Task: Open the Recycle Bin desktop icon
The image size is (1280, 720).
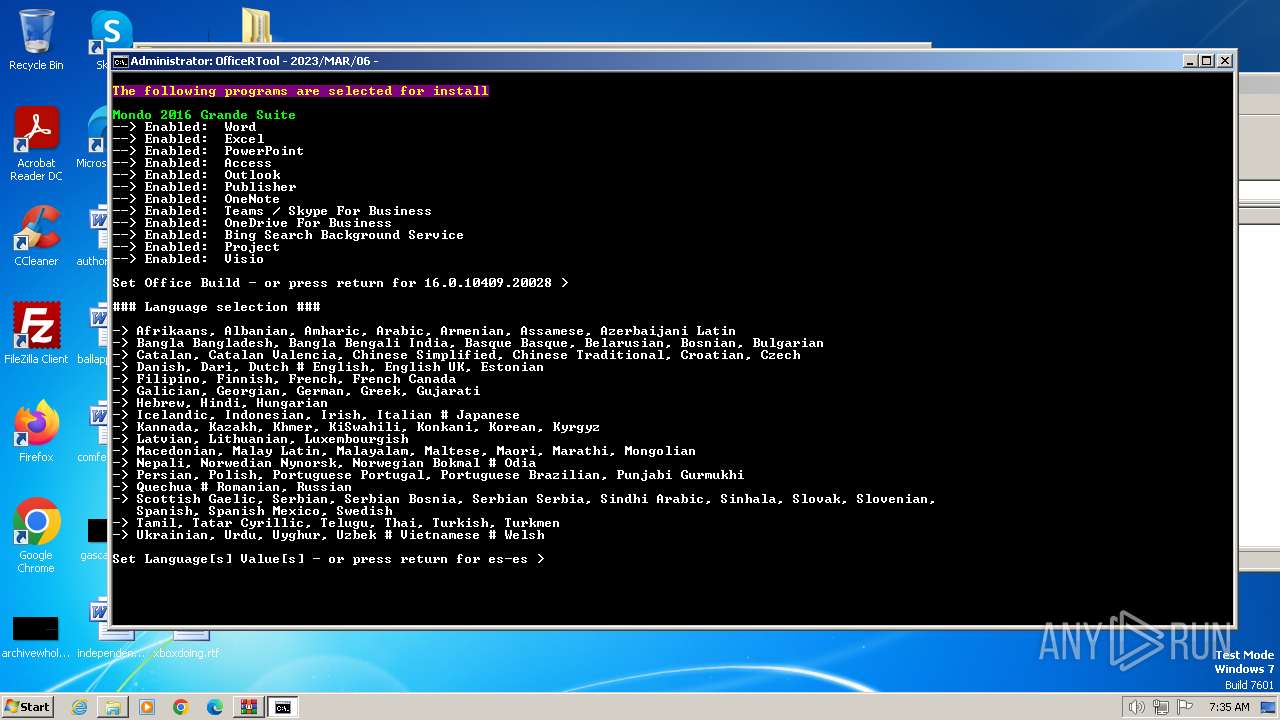Action: point(36,40)
